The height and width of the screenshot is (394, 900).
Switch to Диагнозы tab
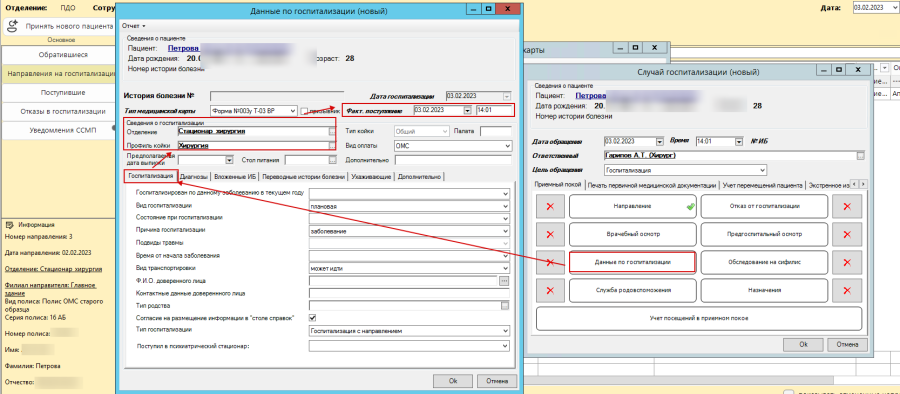pyautogui.click(x=194, y=177)
